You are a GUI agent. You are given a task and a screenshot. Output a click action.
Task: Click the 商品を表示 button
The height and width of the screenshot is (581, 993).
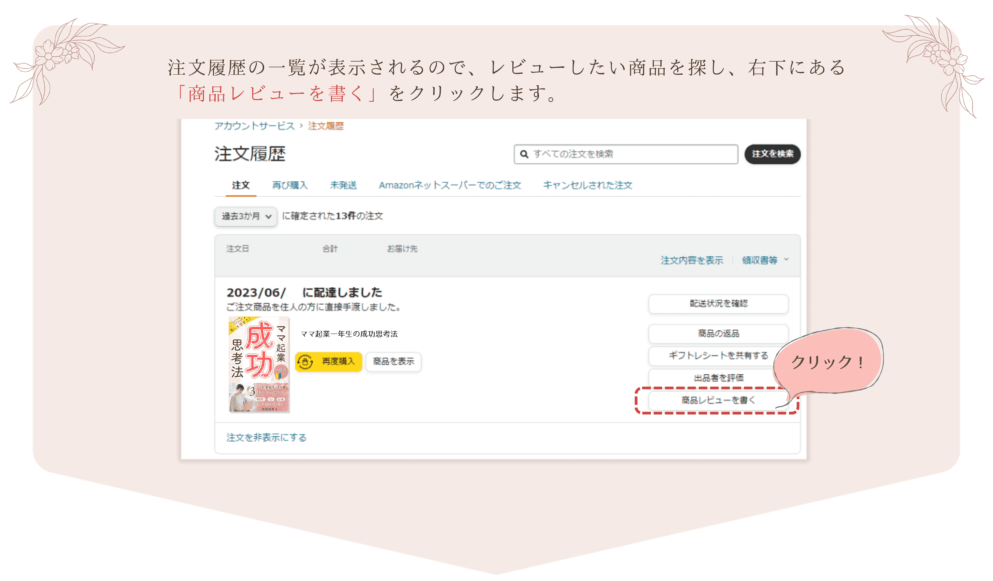click(x=393, y=362)
